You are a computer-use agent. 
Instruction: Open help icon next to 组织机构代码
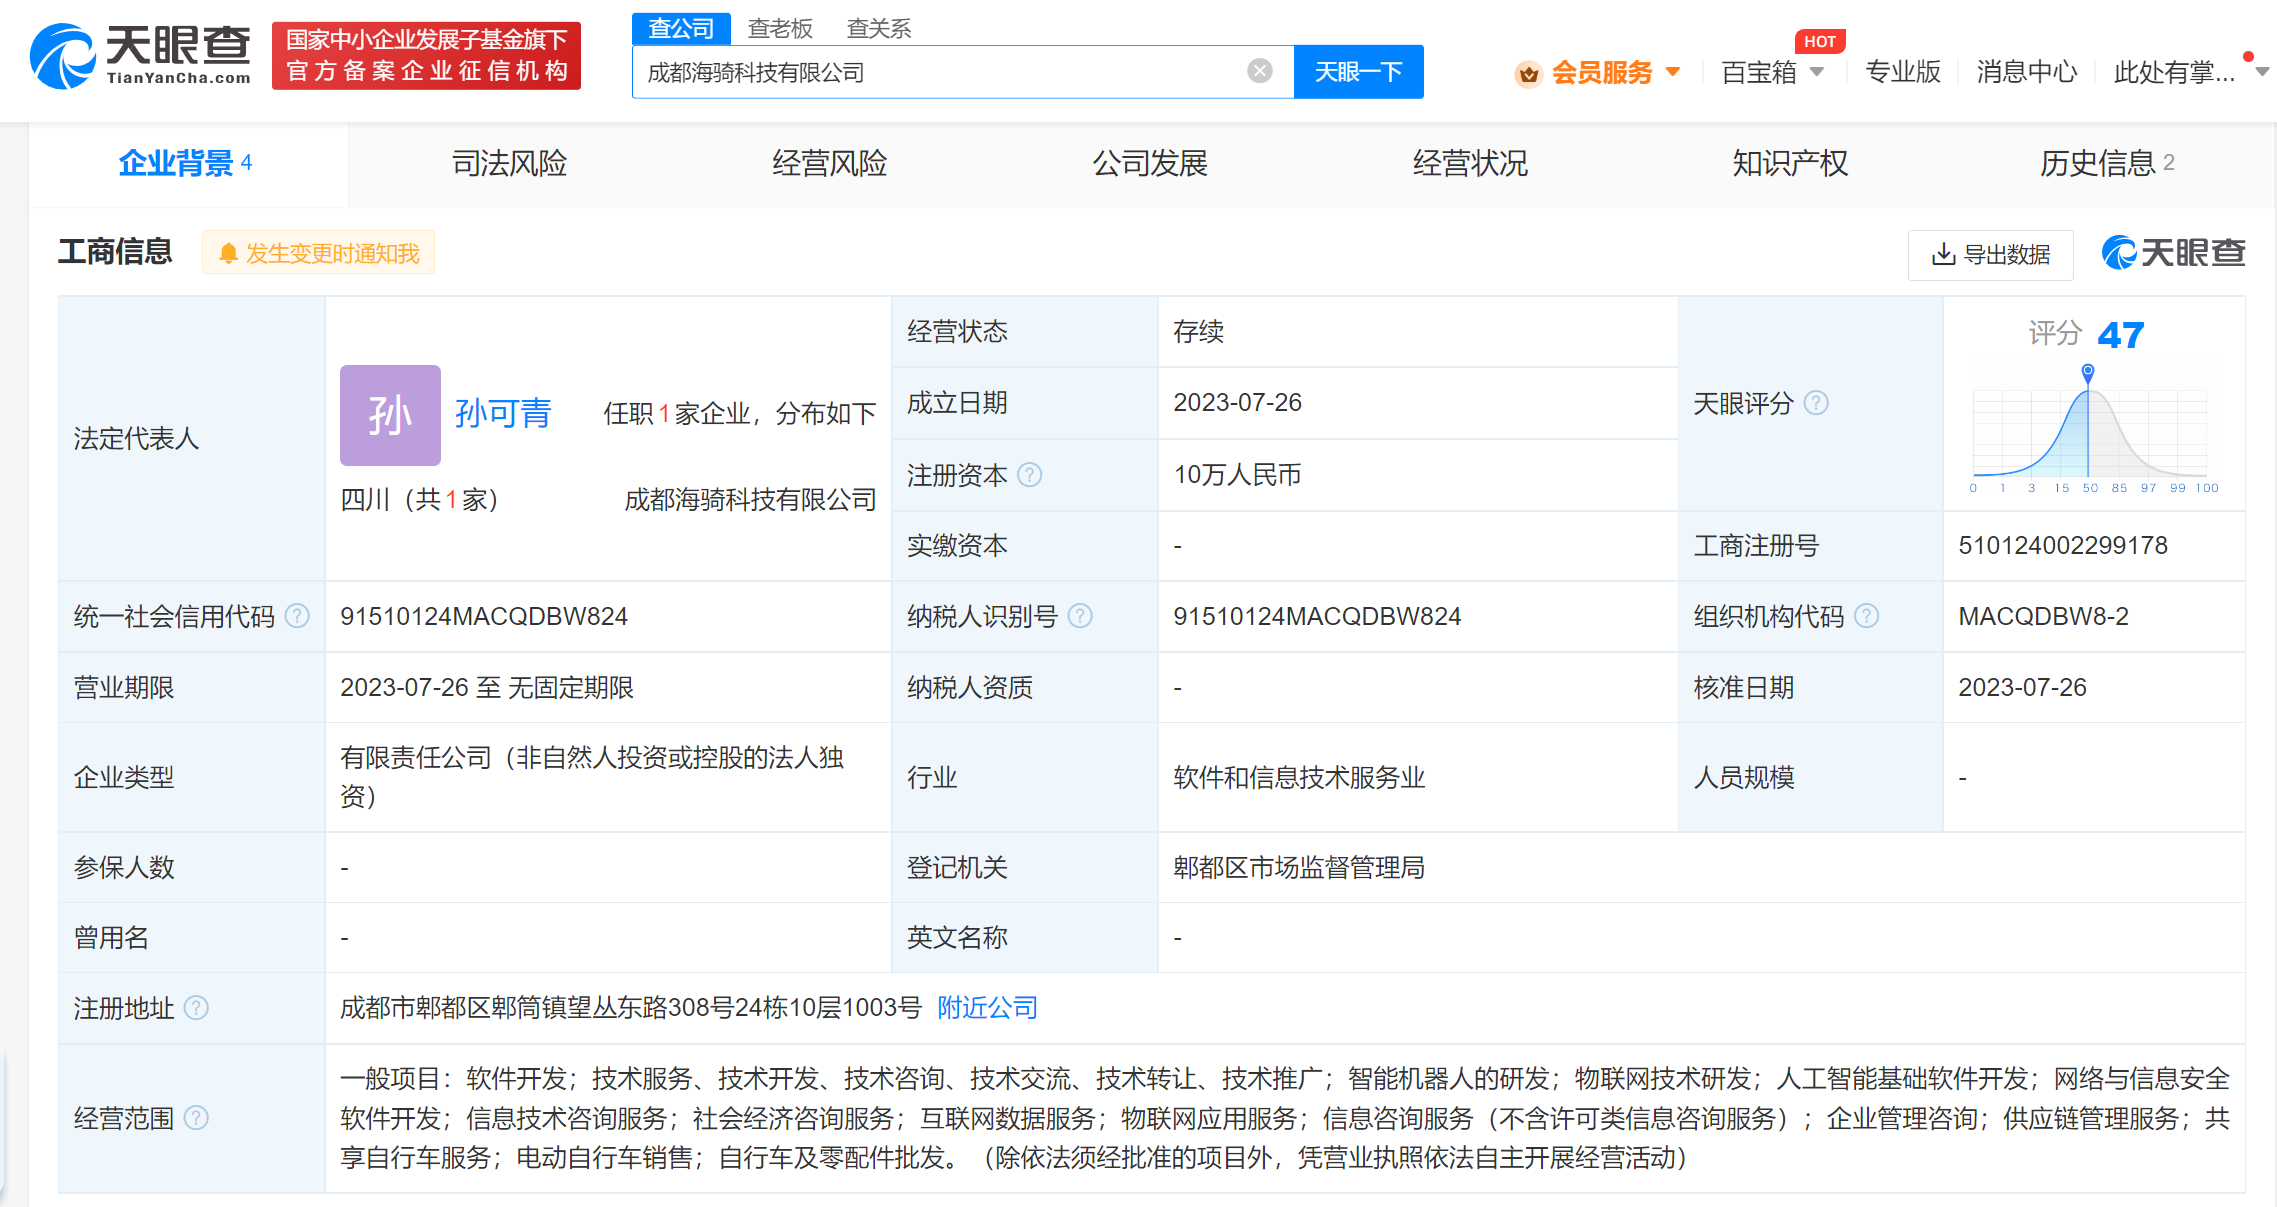[x=1867, y=616]
